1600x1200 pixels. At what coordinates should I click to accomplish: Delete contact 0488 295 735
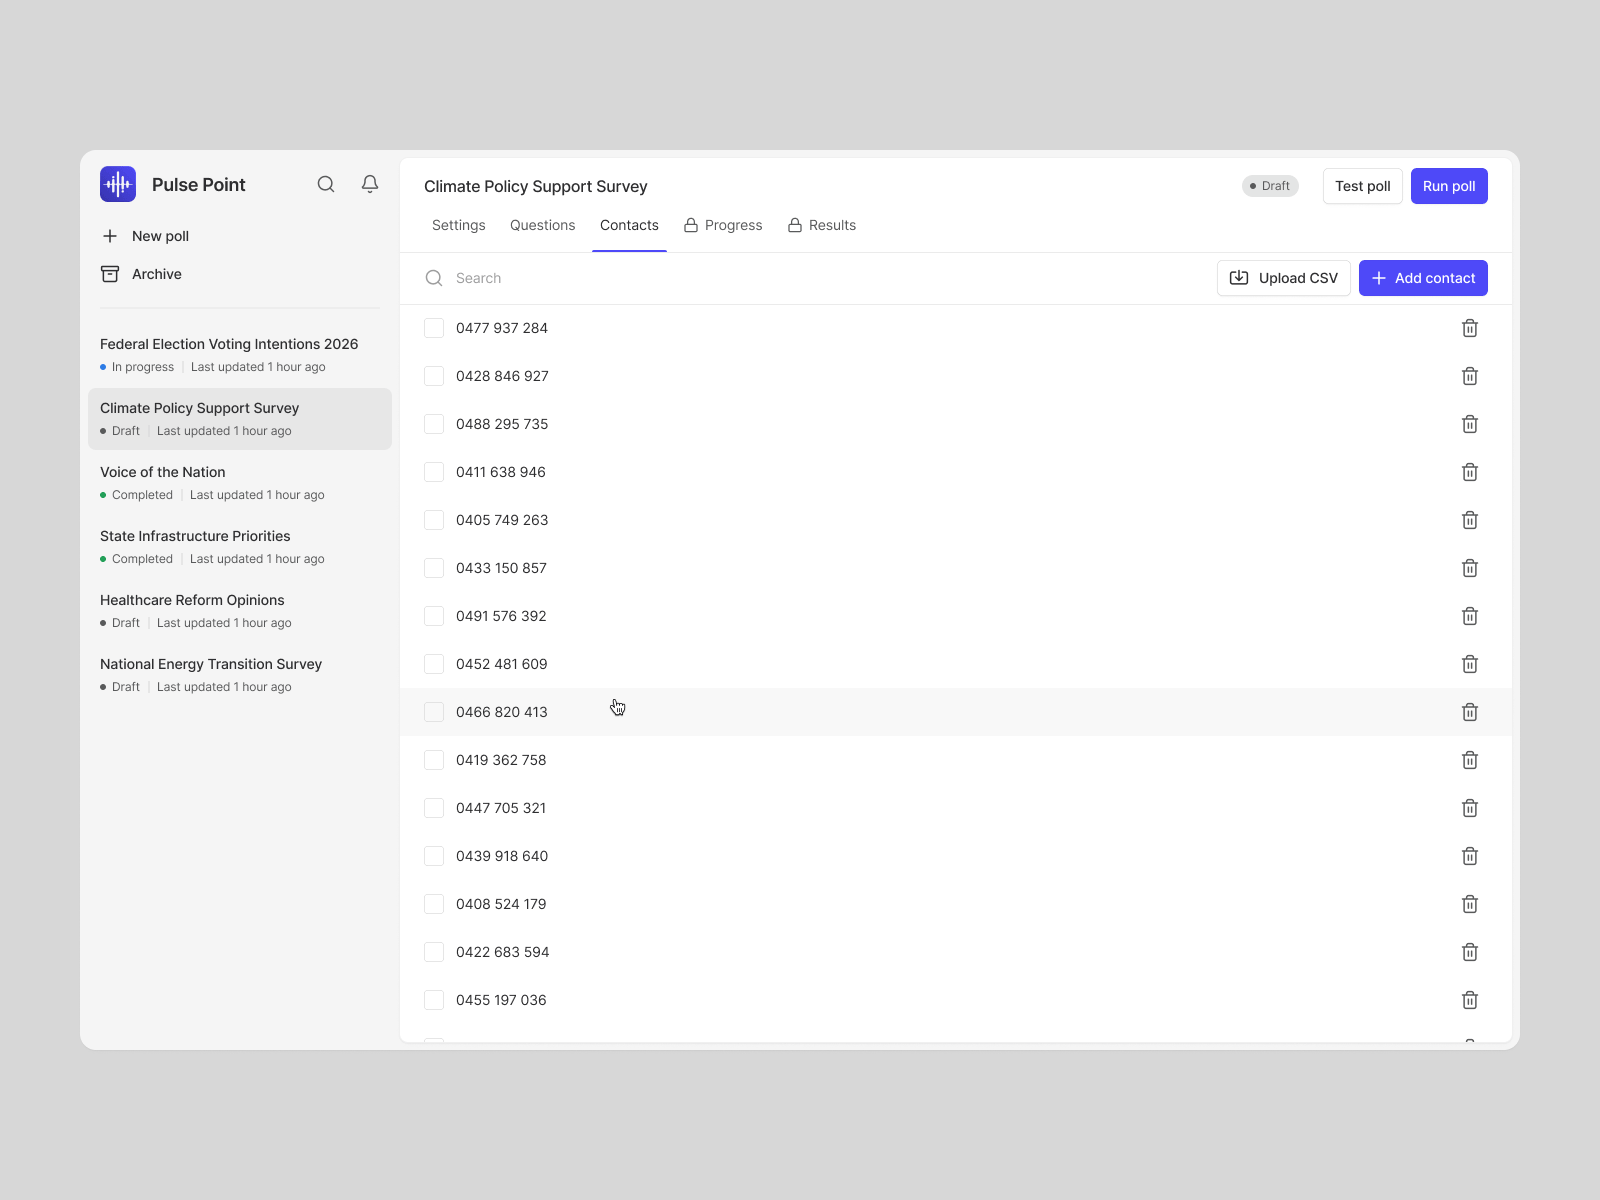point(1470,424)
